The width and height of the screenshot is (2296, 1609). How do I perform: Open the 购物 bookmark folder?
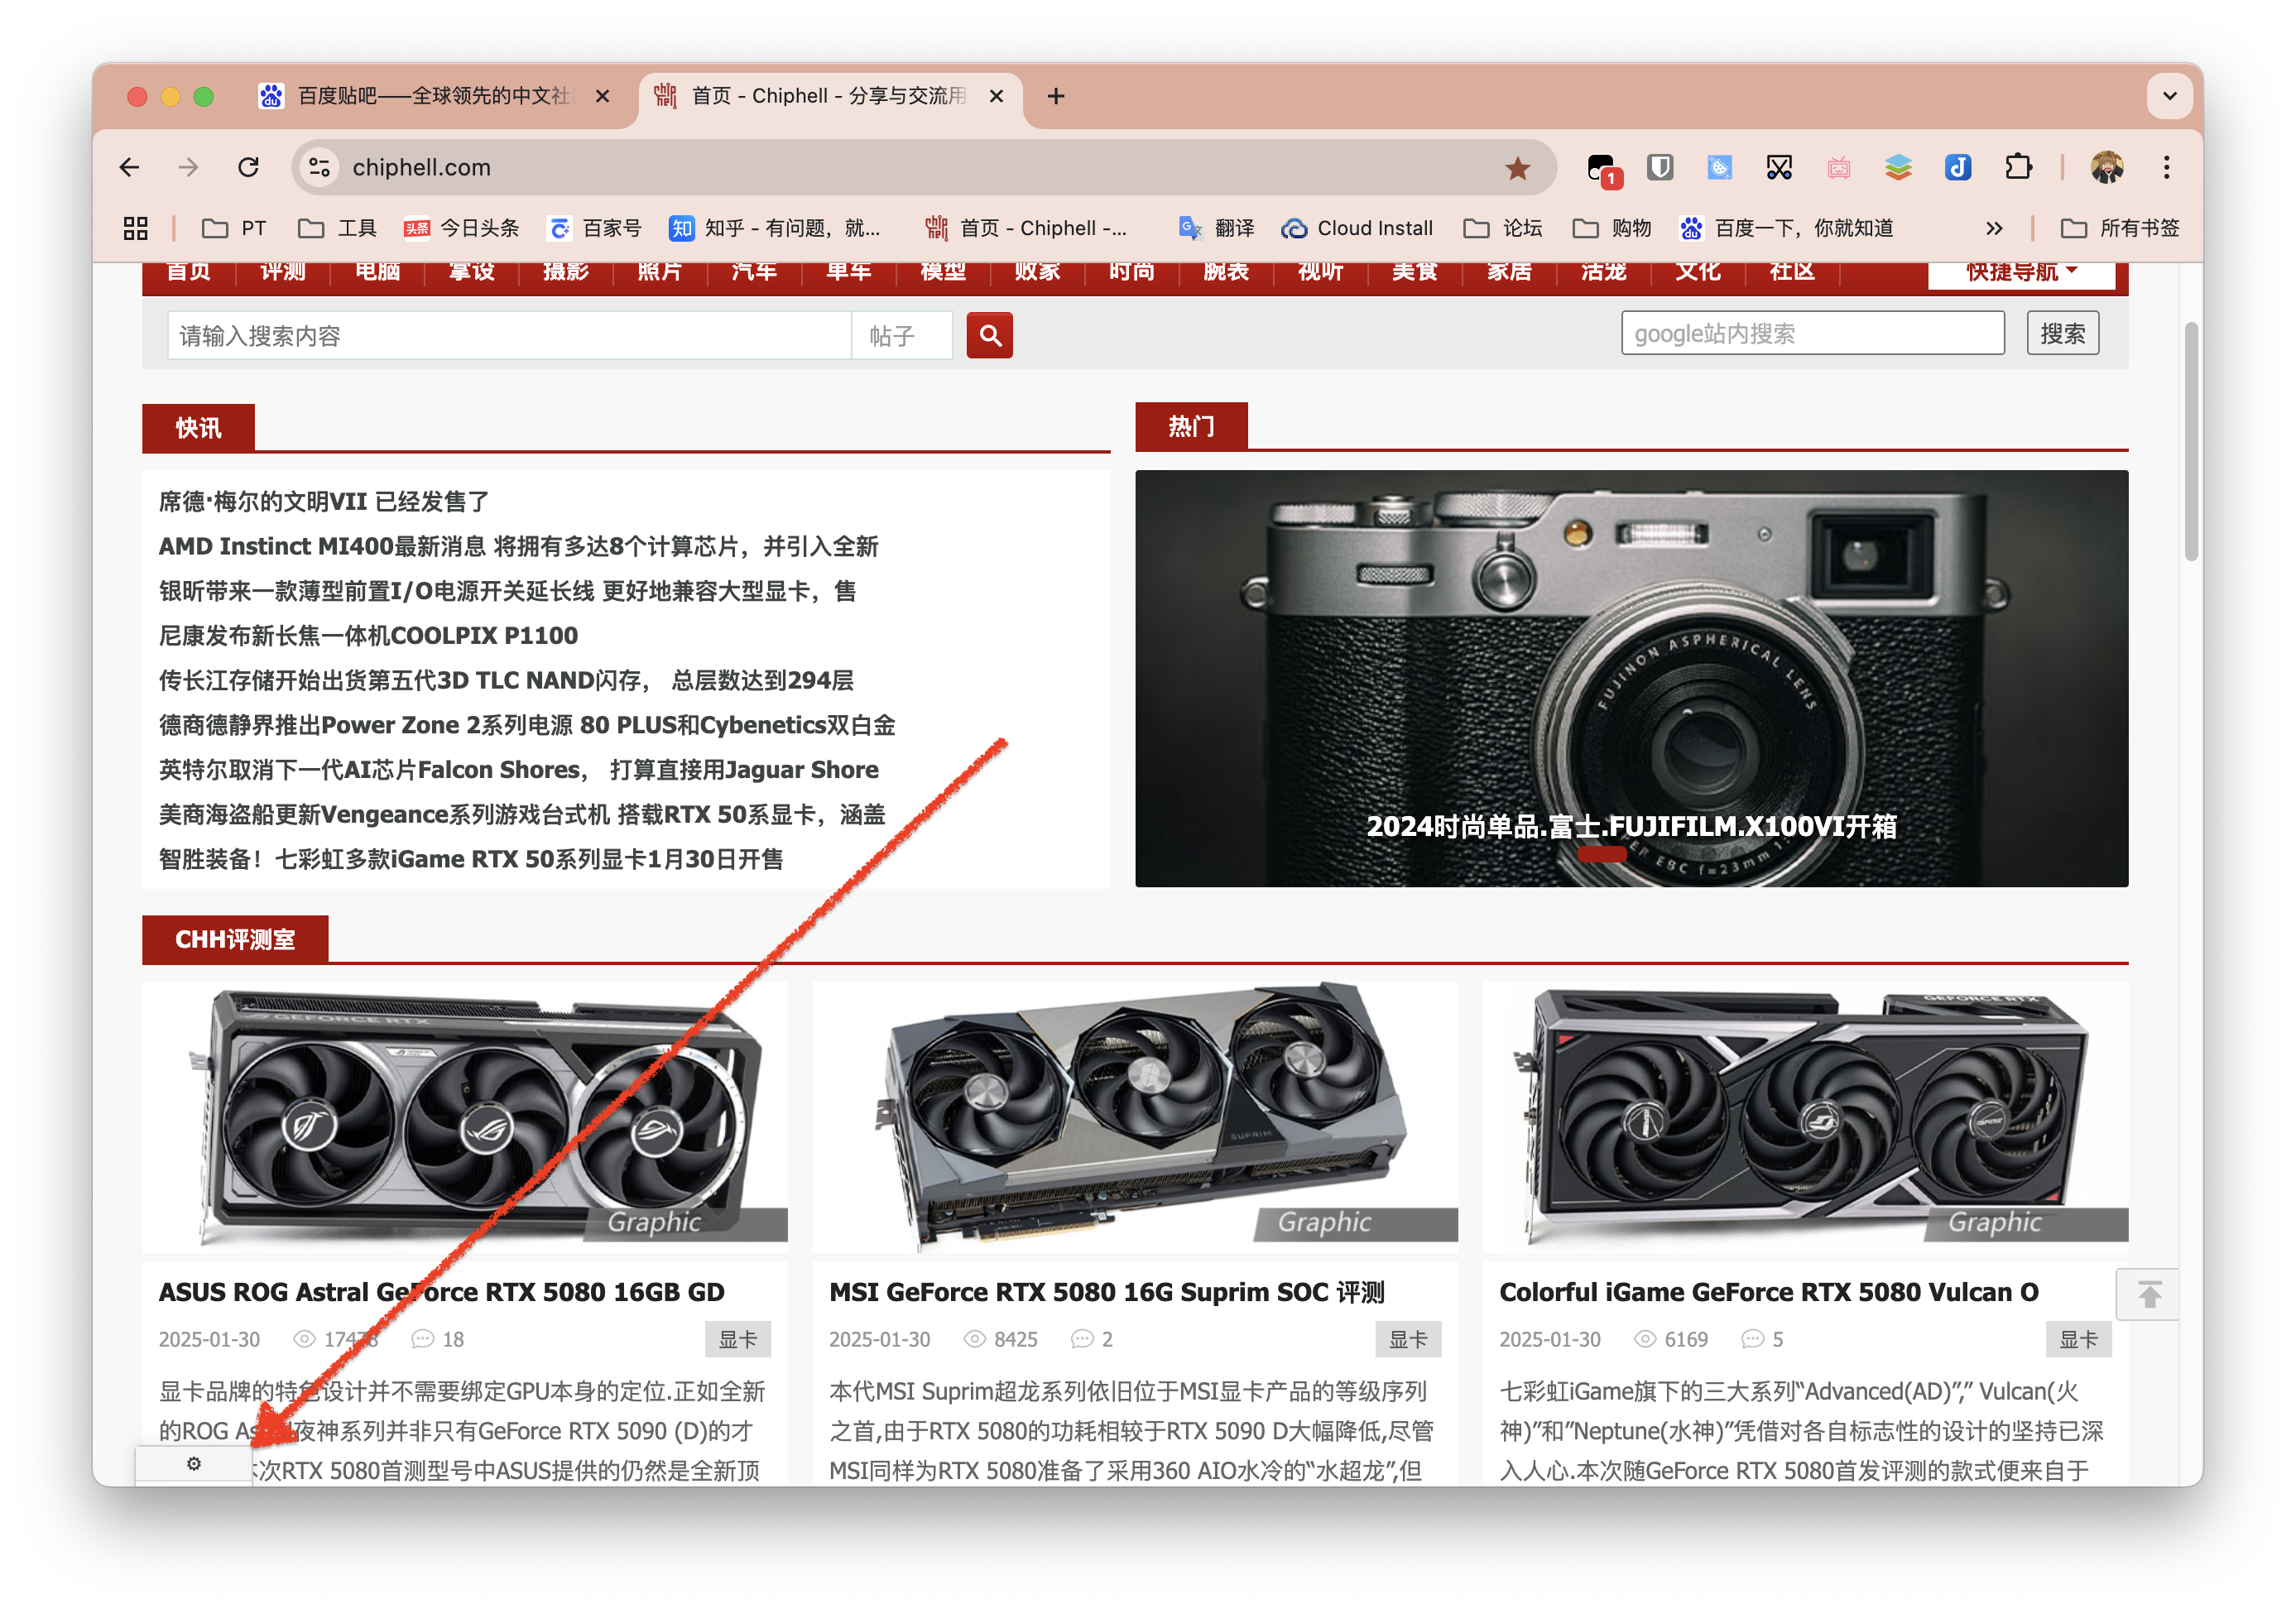(1611, 228)
